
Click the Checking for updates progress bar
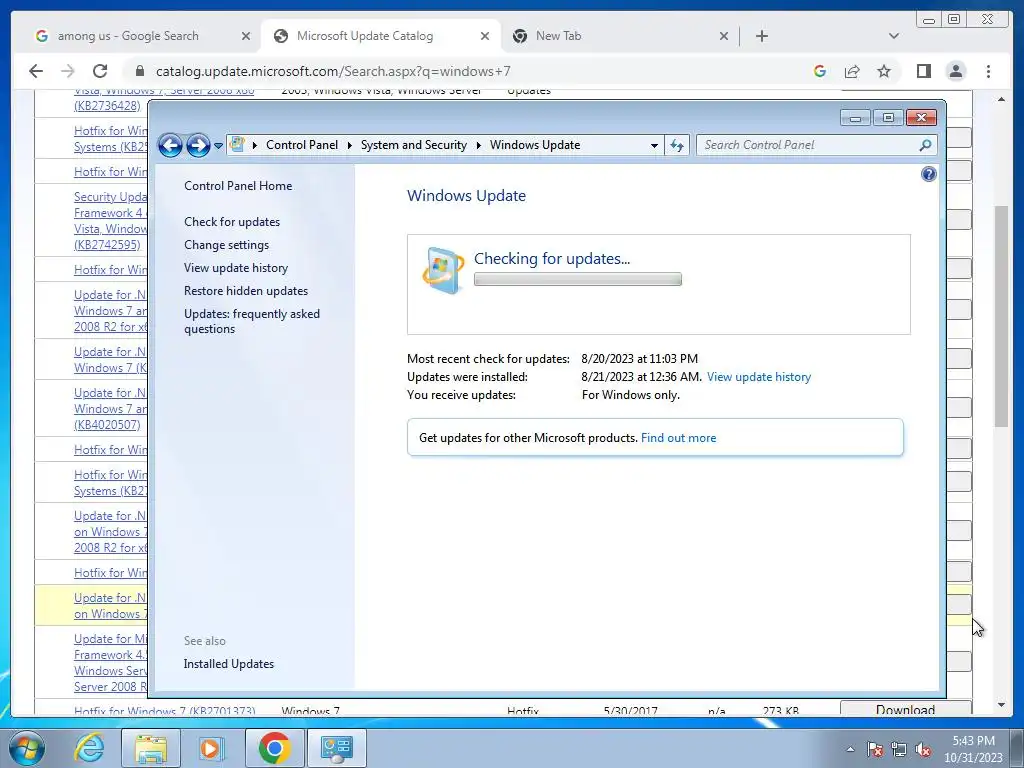[x=577, y=280]
